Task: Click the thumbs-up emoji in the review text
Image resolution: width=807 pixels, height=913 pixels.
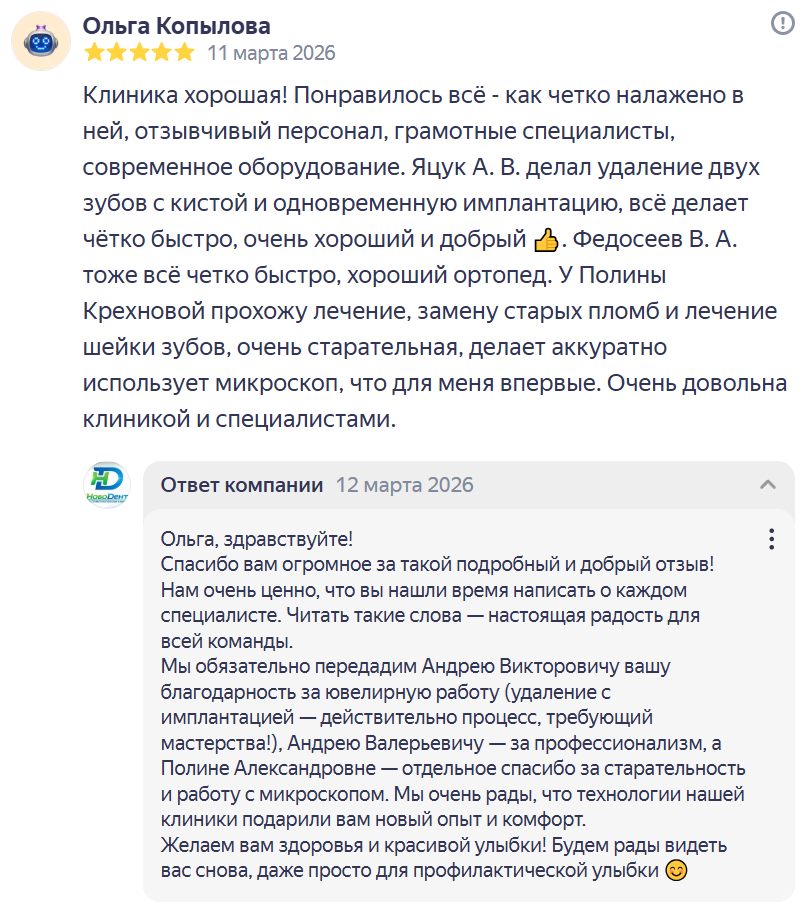Action: pos(545,240)
